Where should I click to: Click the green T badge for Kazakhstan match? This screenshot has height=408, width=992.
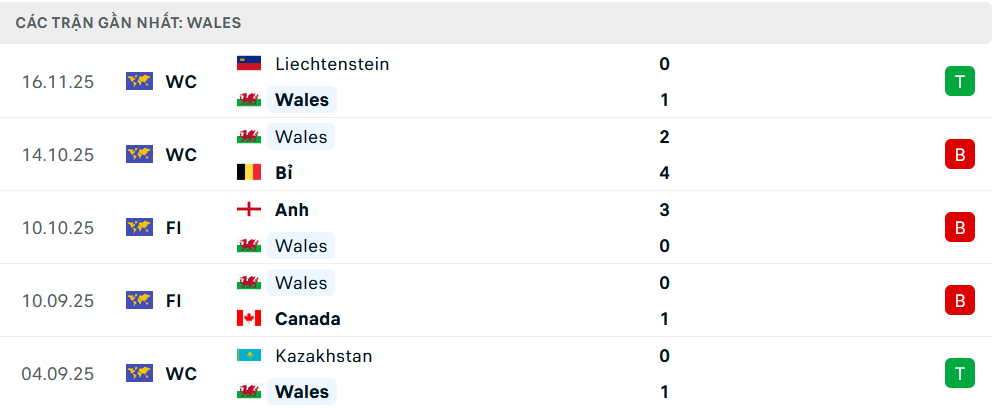click(959, 374)
